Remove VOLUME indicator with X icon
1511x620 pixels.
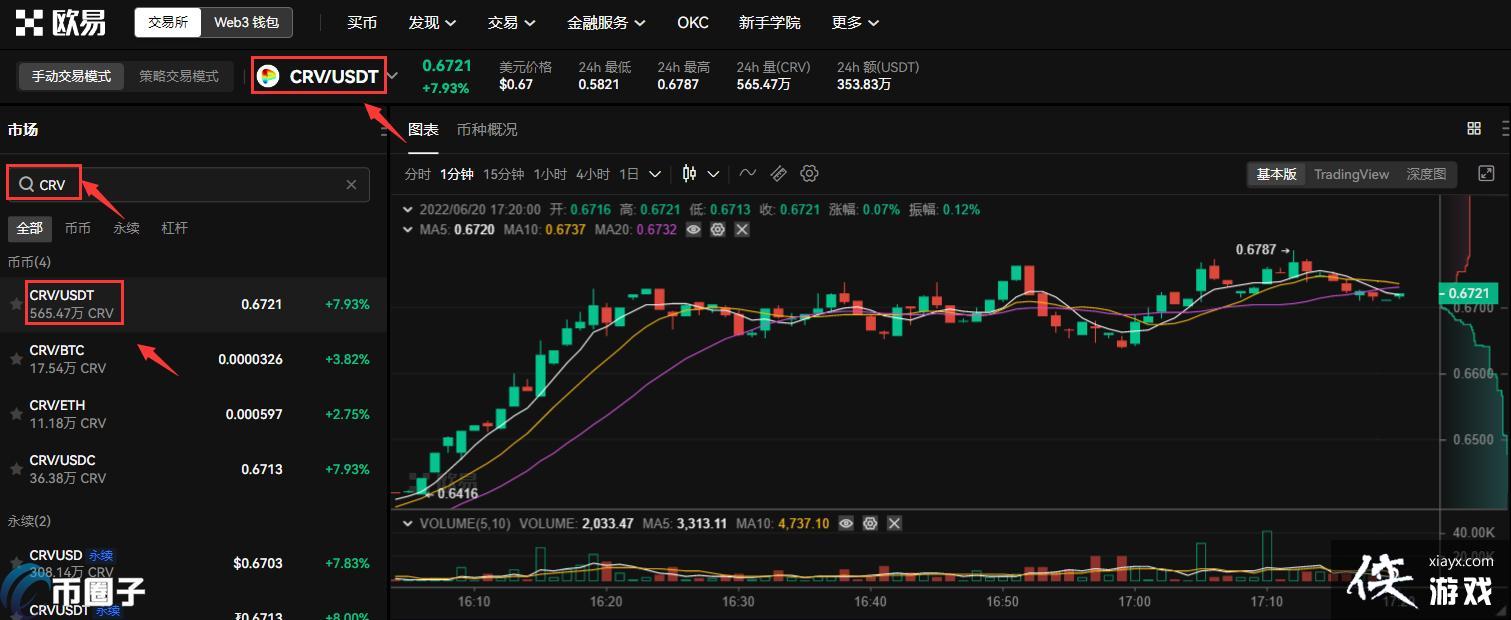[894, 523]
